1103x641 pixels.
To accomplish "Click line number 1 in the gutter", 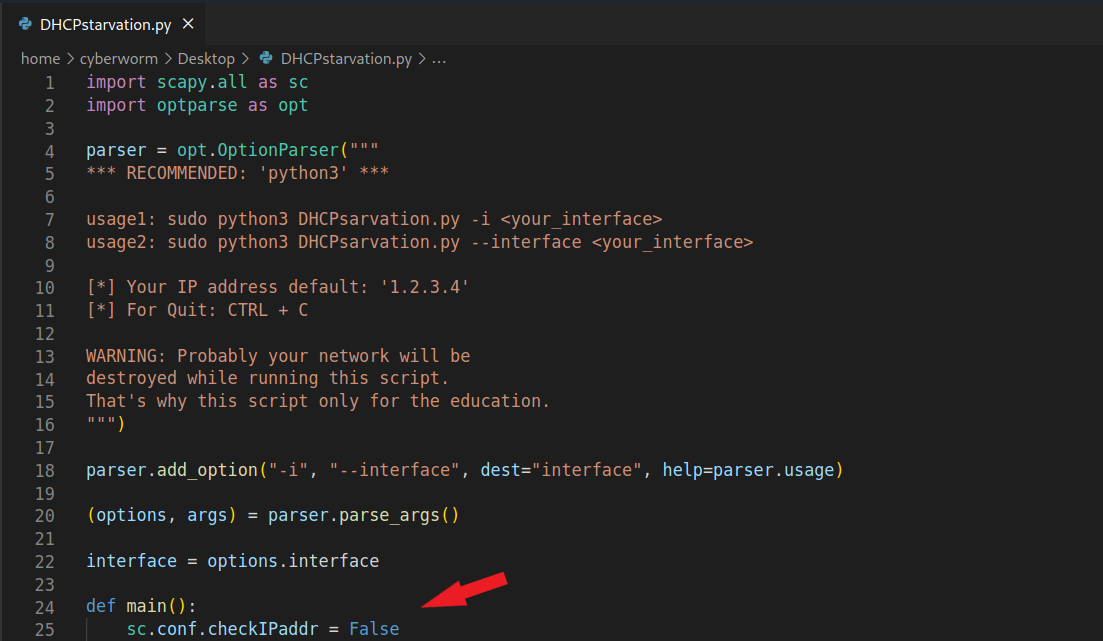I will click(50, 82).
